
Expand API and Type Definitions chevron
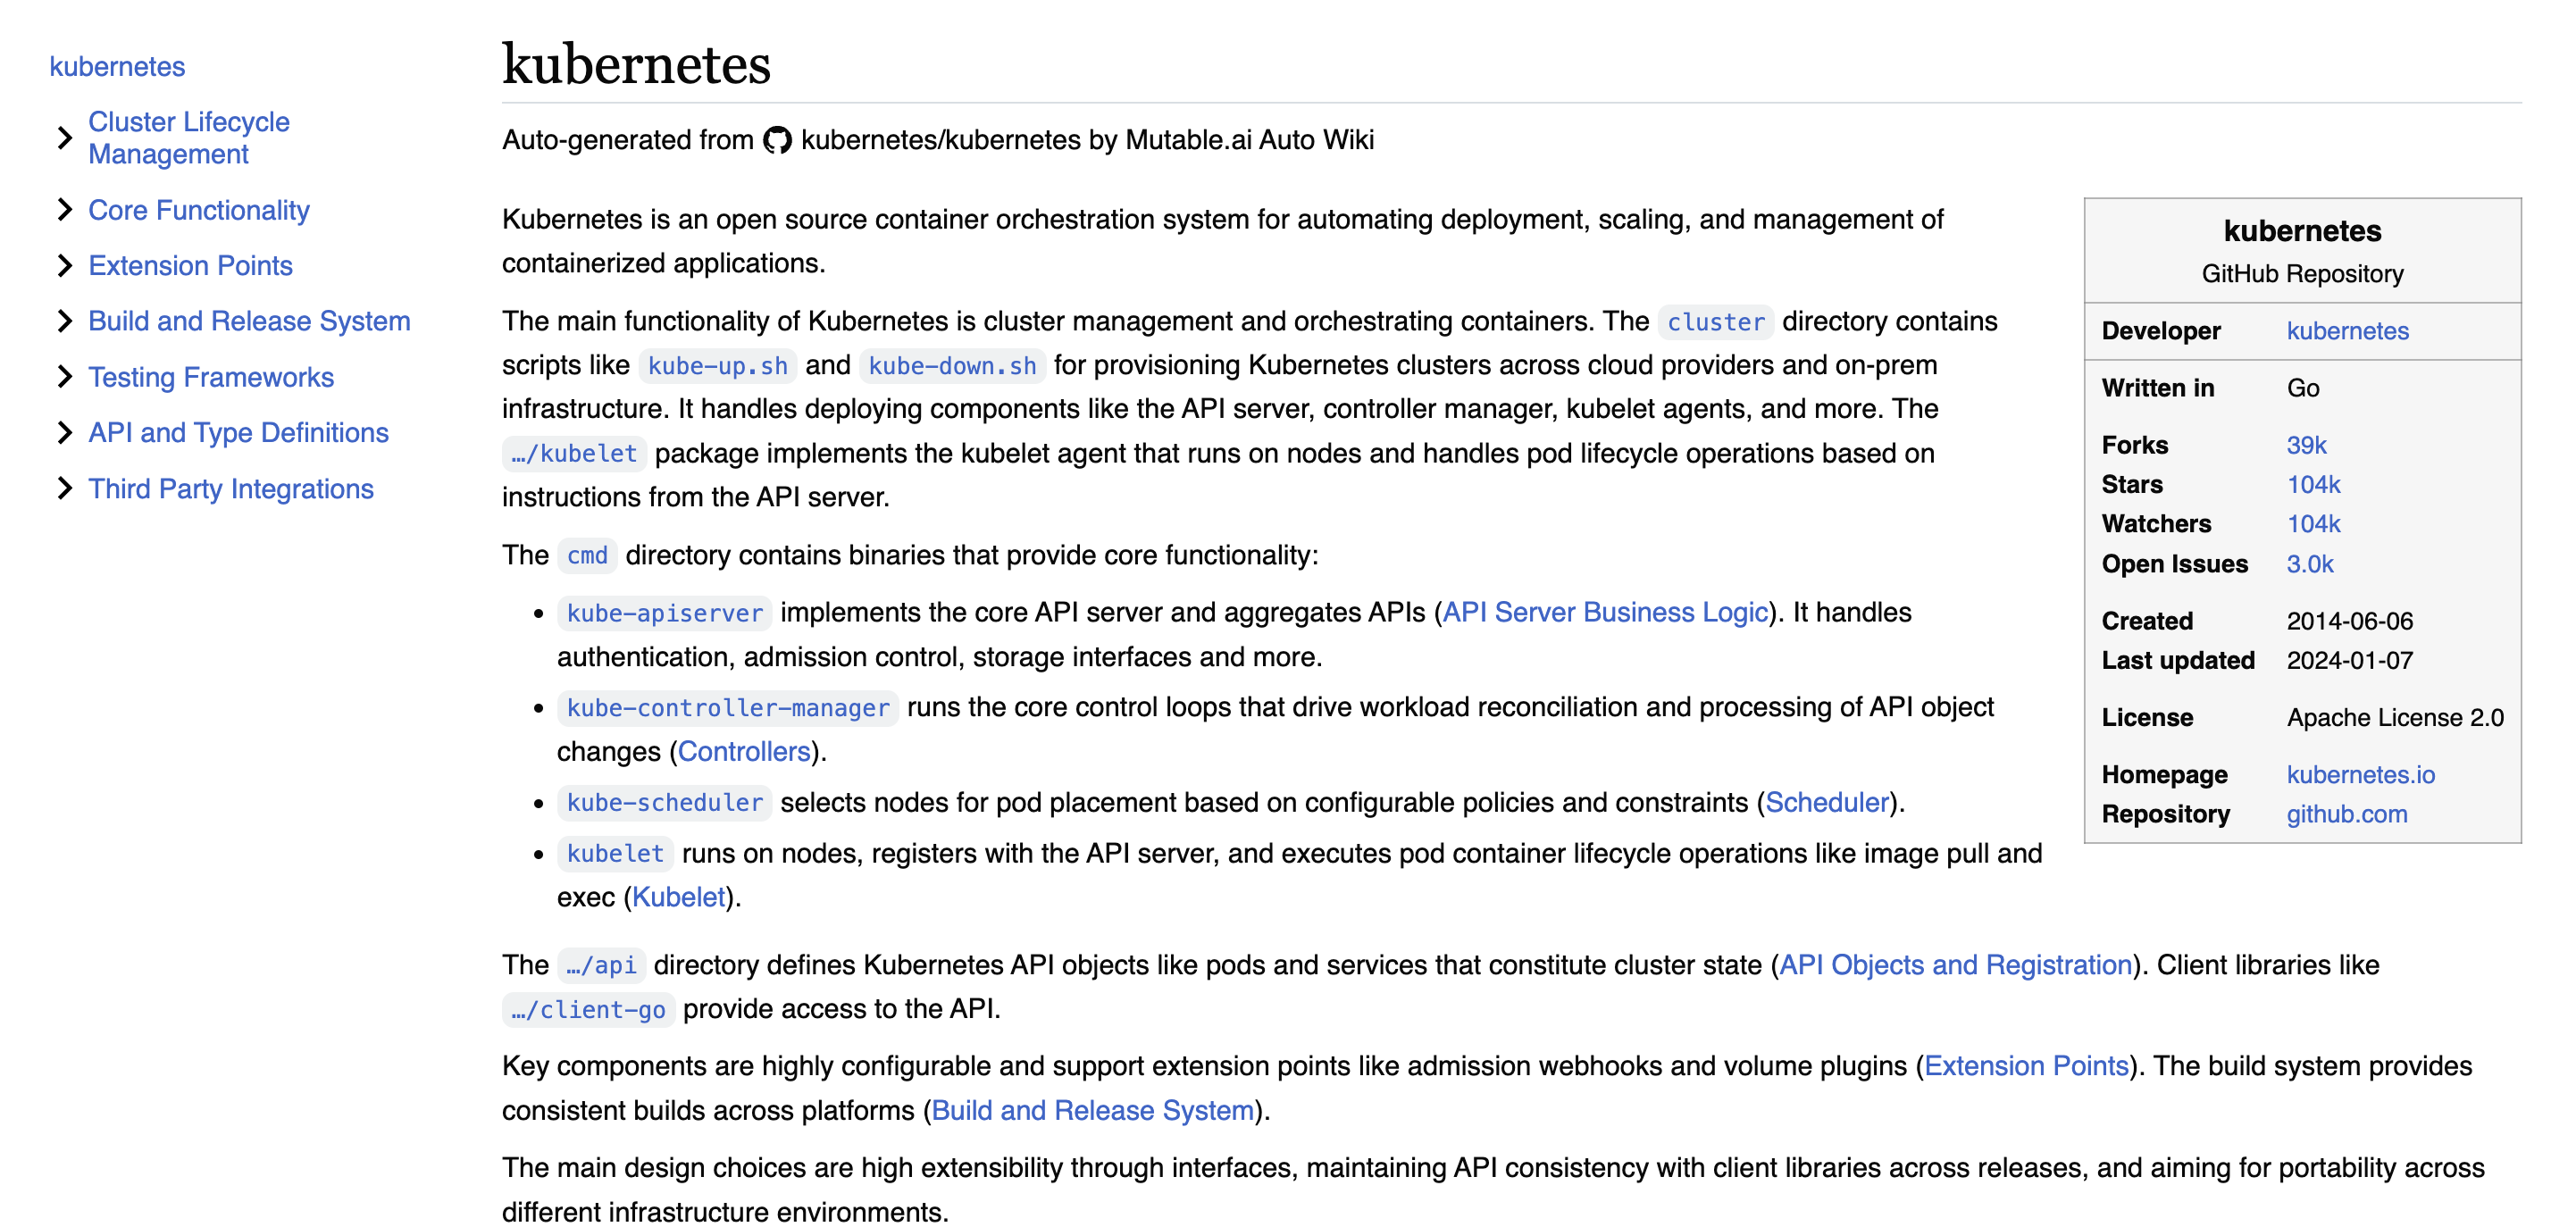click(65, 432)
